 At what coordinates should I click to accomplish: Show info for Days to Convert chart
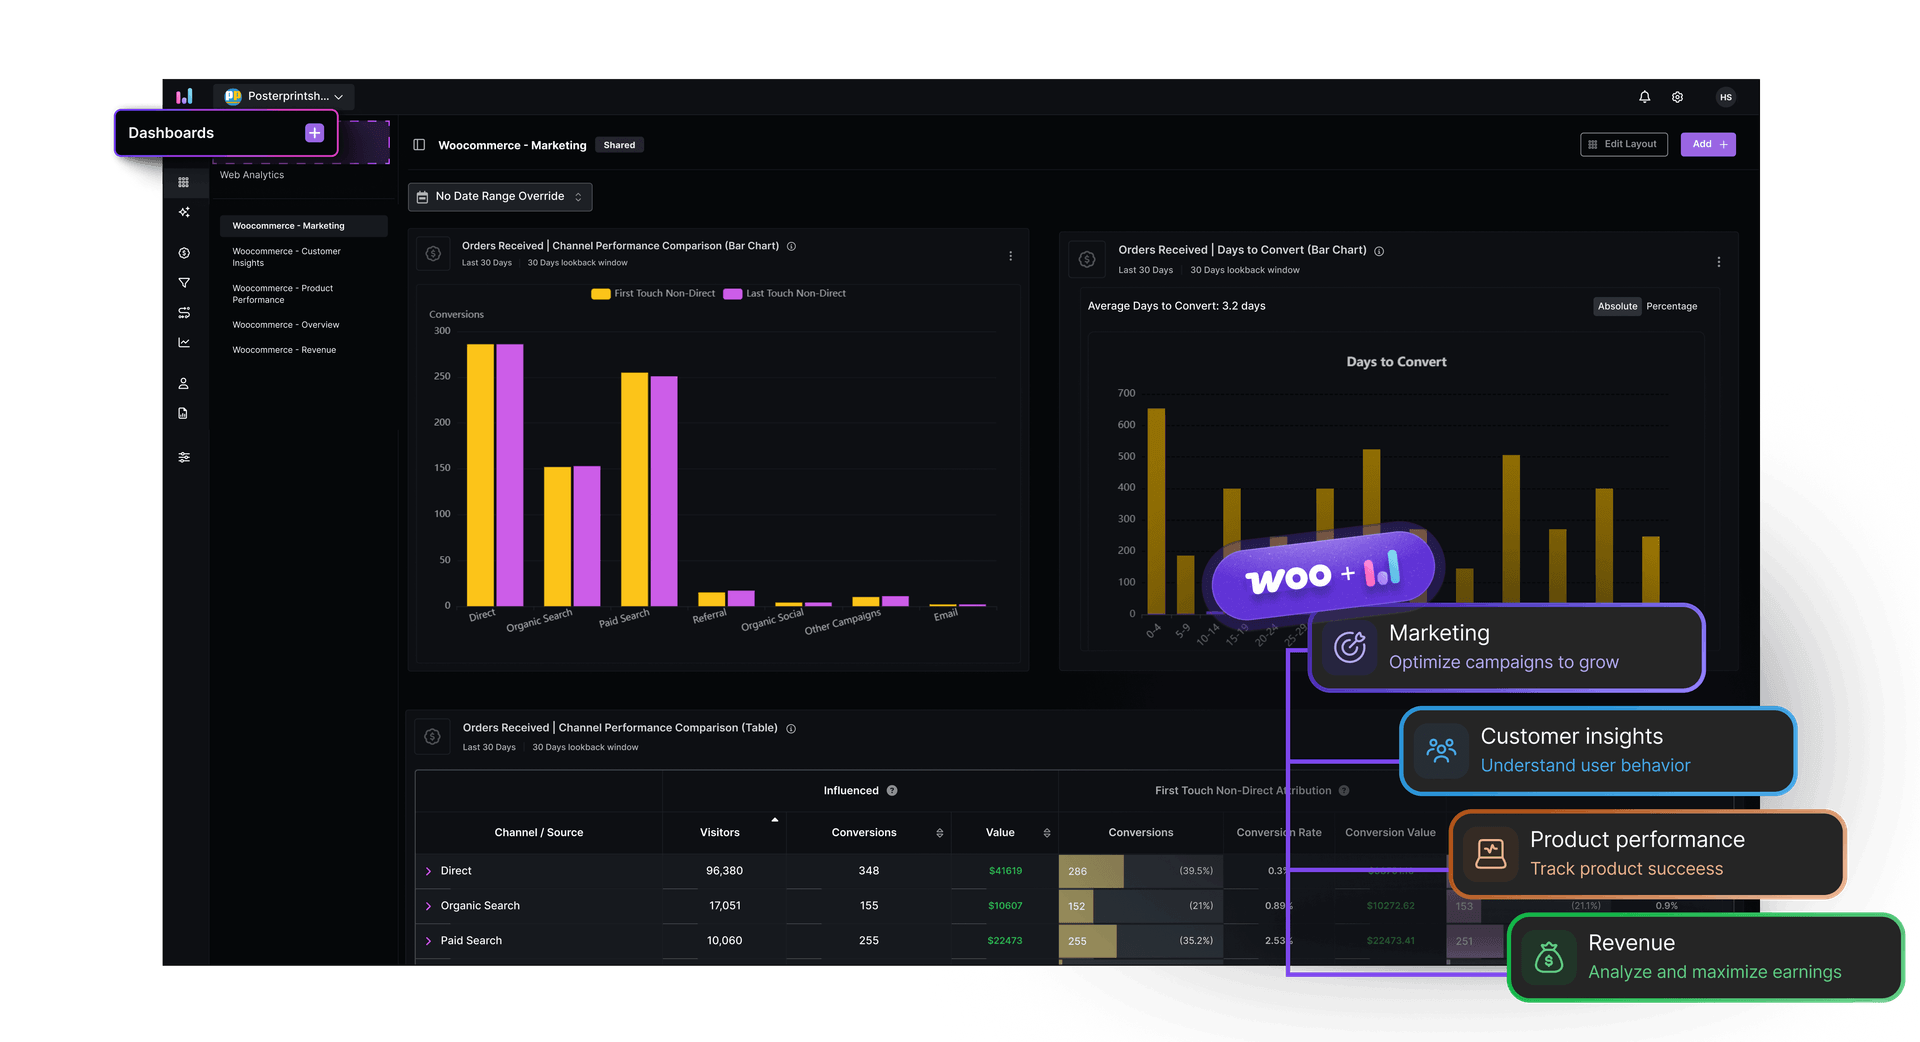tap(1379, 251)
